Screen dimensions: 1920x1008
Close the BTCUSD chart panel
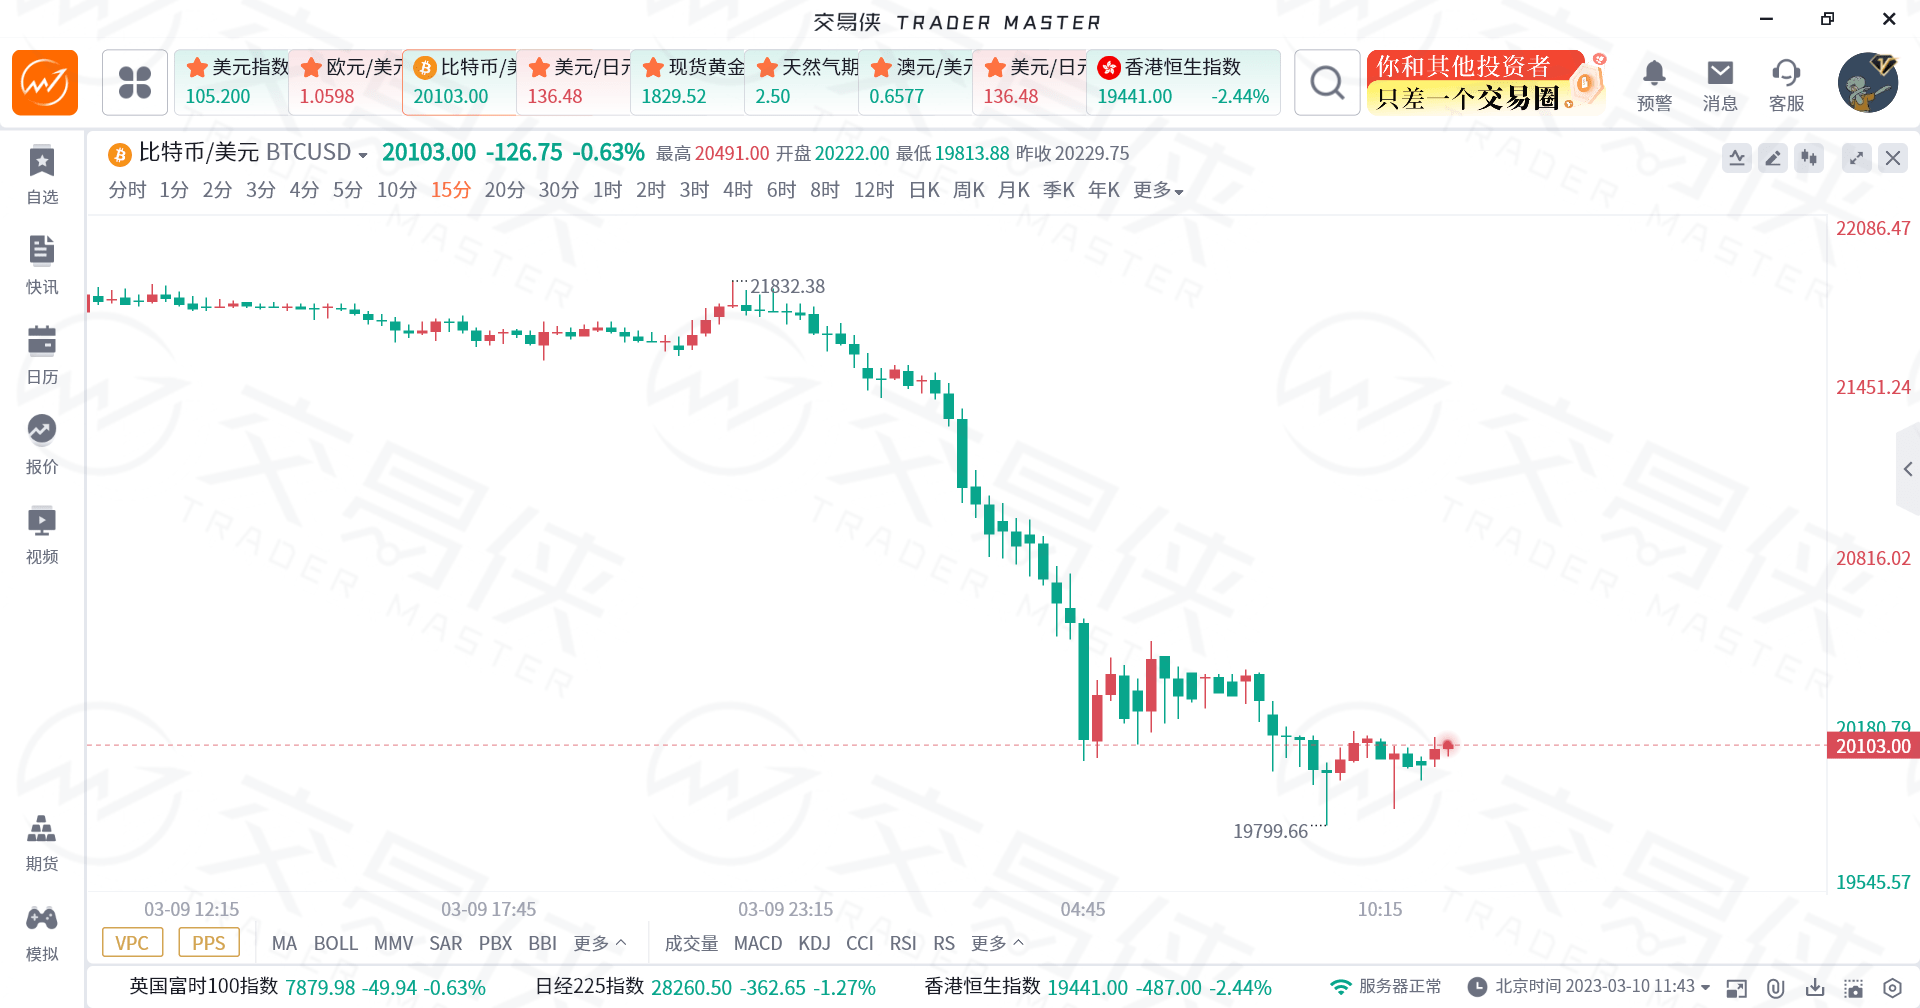pos(1893,158)
